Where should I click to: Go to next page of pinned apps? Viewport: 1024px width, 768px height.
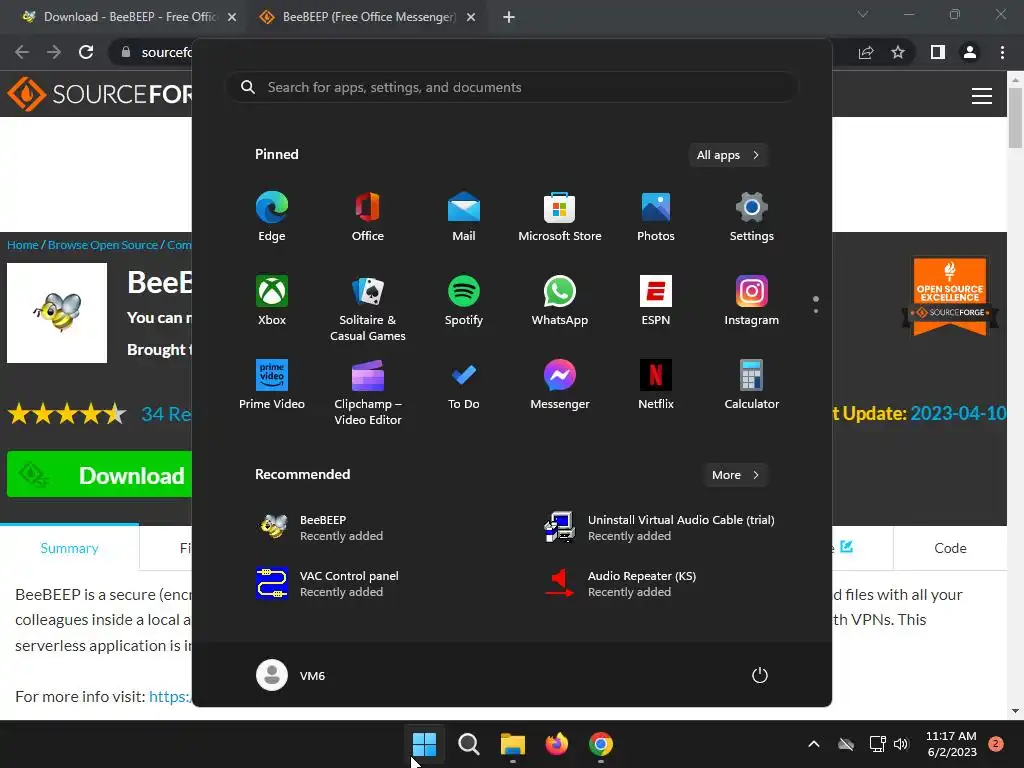816,311
